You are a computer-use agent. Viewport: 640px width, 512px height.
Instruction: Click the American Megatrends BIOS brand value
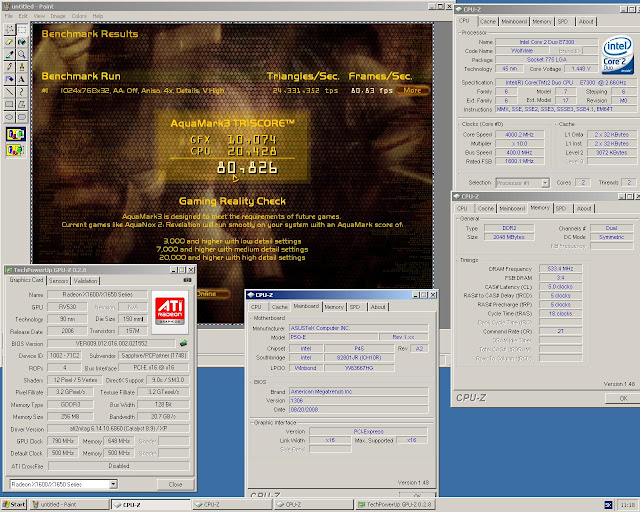point(358,392)
